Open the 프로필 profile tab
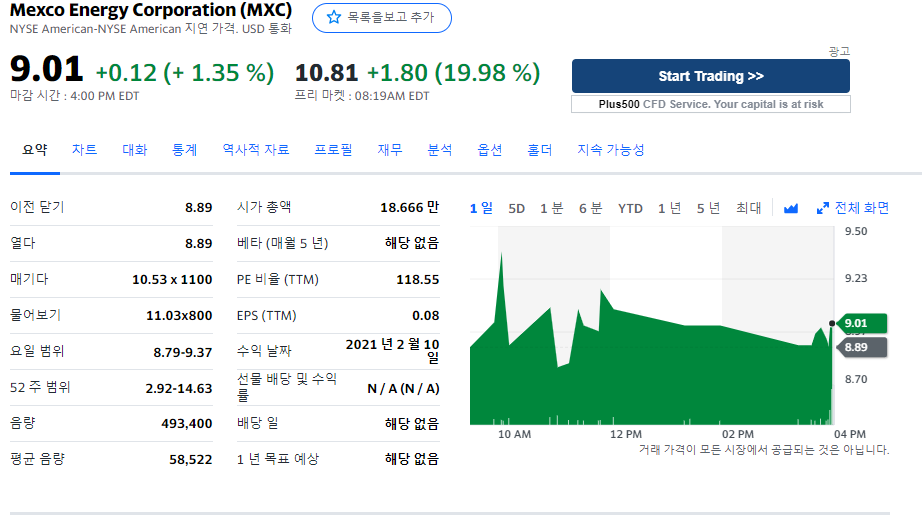This screenshot has width=922, height=515. [333, 150]
